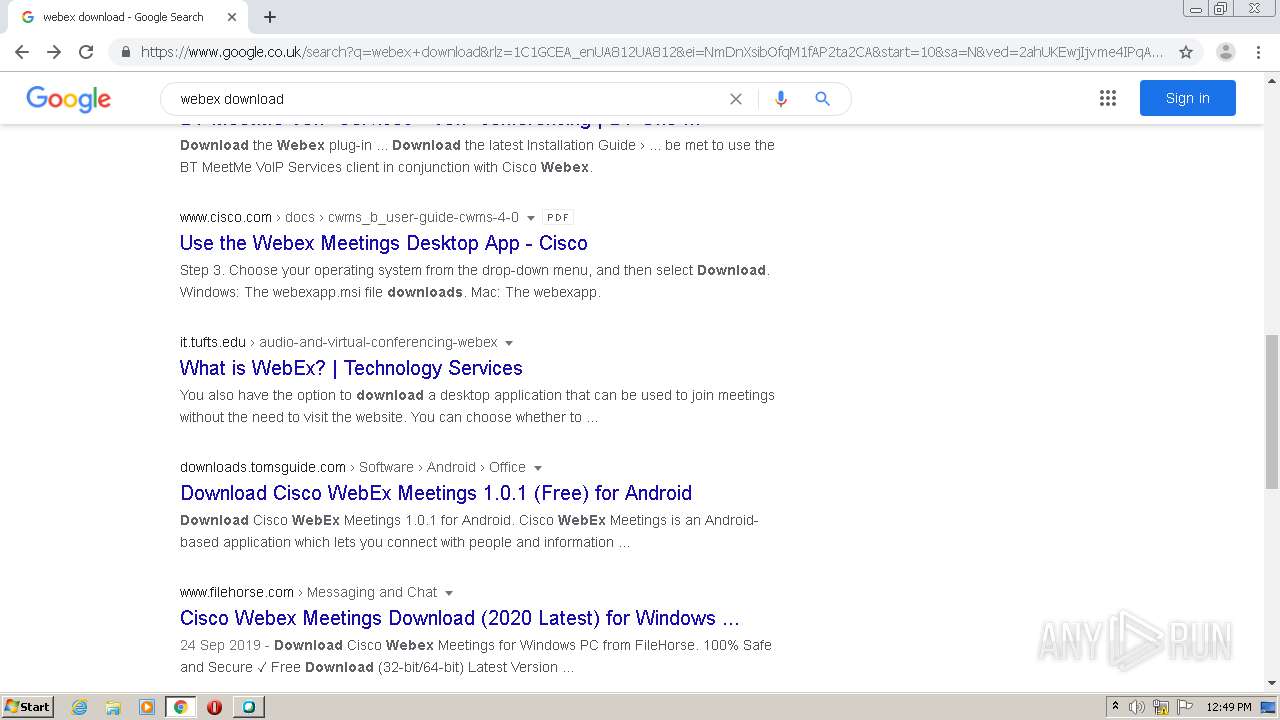The image size is (1280, 720).
Task: Click the www.cisco.com URL text
Action: click(226, 217)
